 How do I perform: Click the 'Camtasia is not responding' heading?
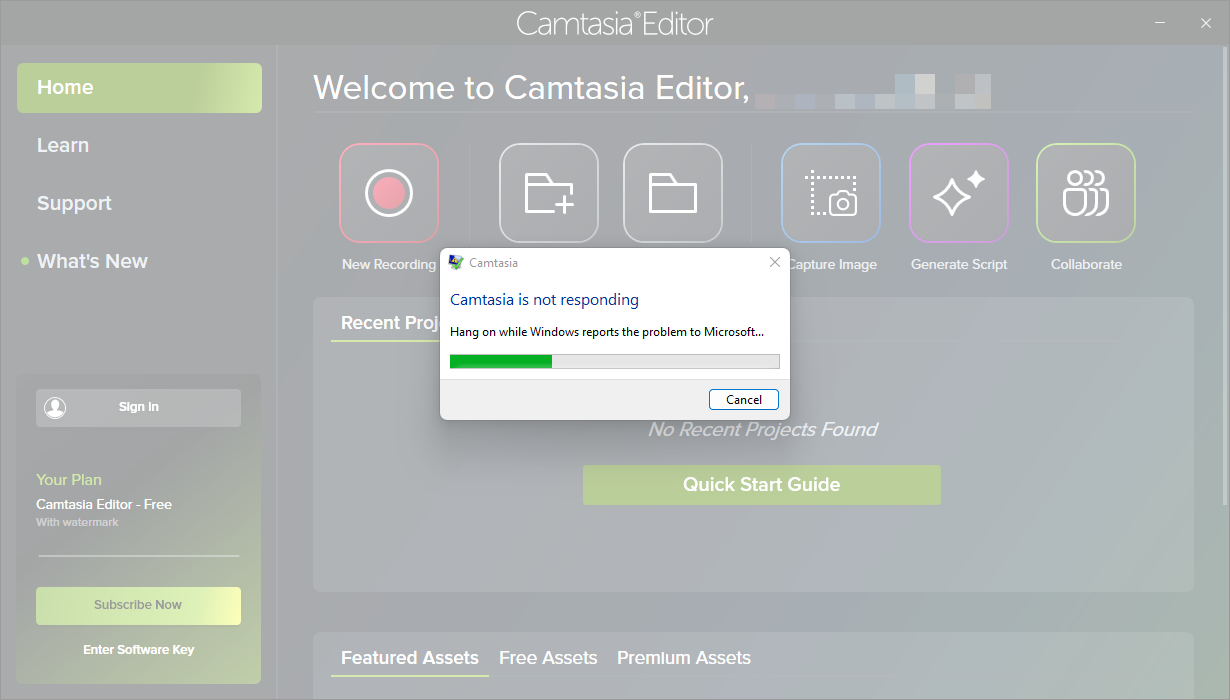(544, 299)
